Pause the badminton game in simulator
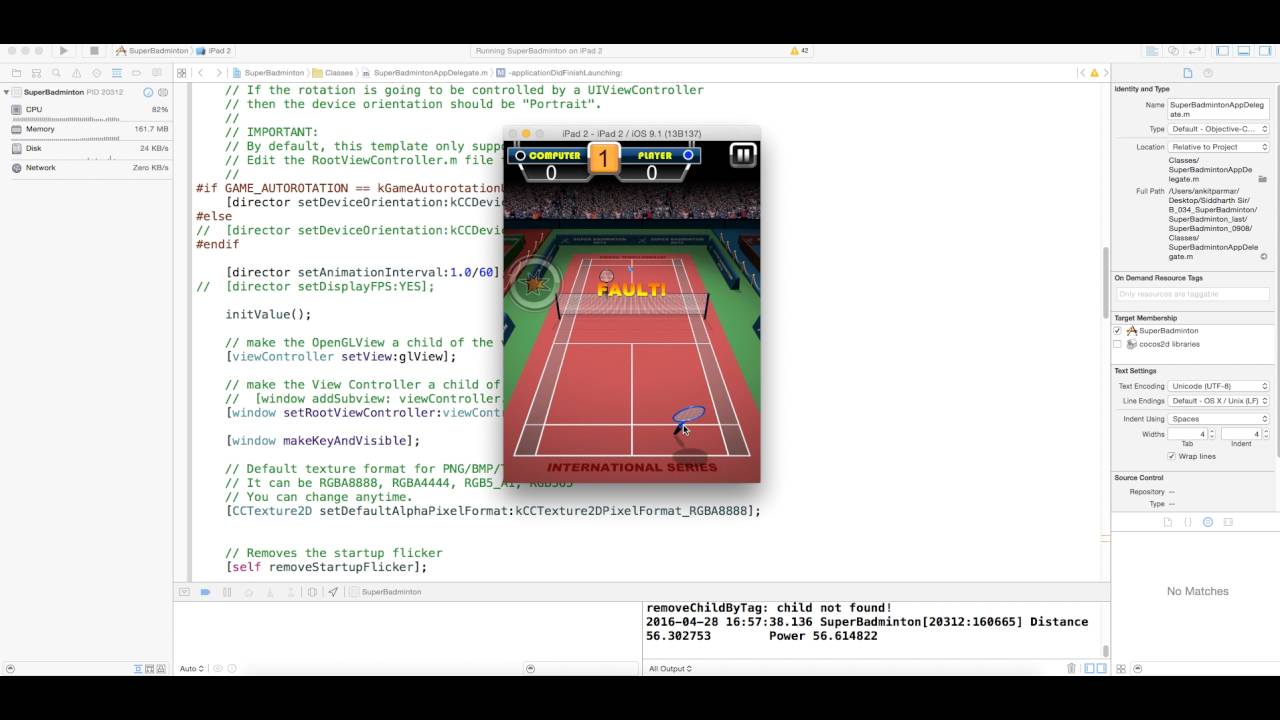The image size is (1280, 720). (743, 155)
